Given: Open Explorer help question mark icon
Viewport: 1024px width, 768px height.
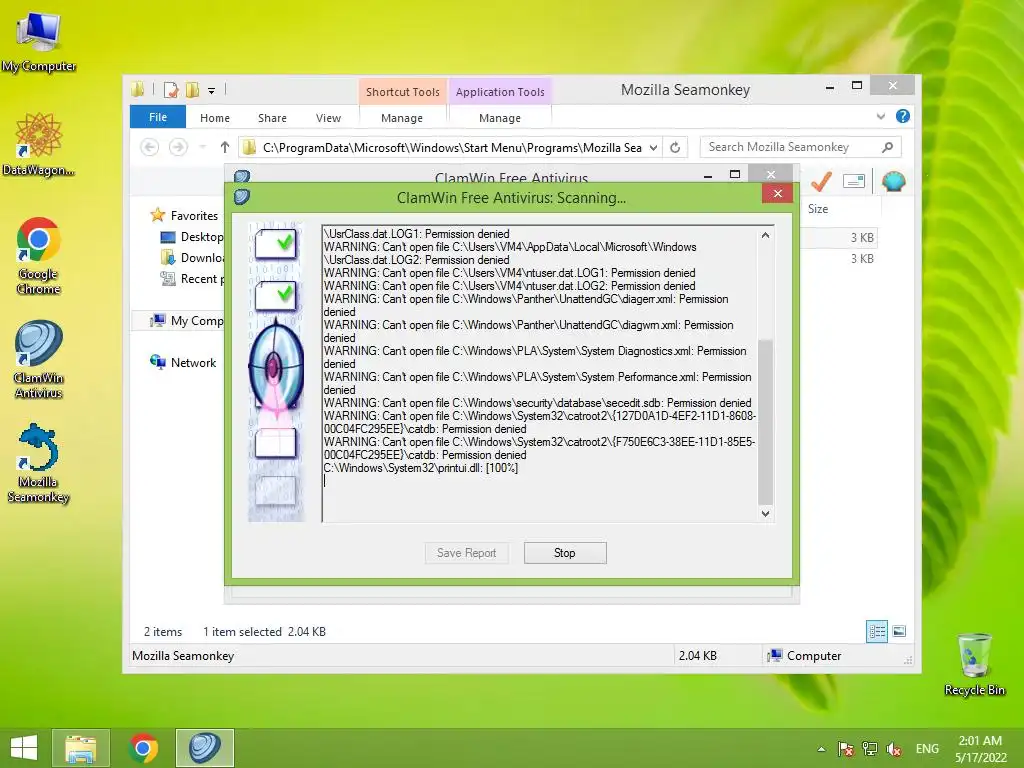Looking at the screenshot, I should [x=903, y=116].
